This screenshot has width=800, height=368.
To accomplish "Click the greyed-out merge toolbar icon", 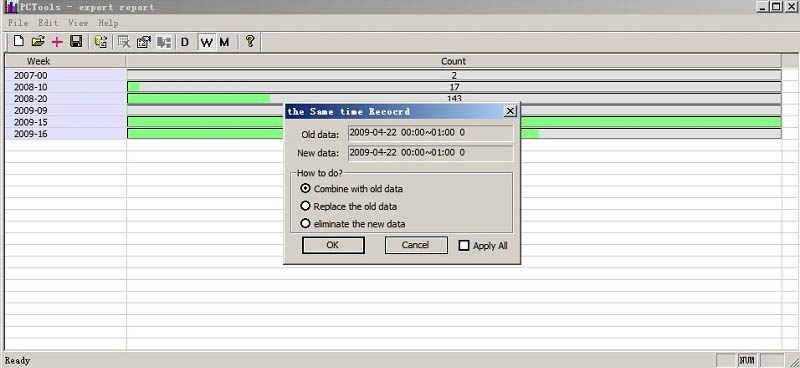I will coord(164,42).
